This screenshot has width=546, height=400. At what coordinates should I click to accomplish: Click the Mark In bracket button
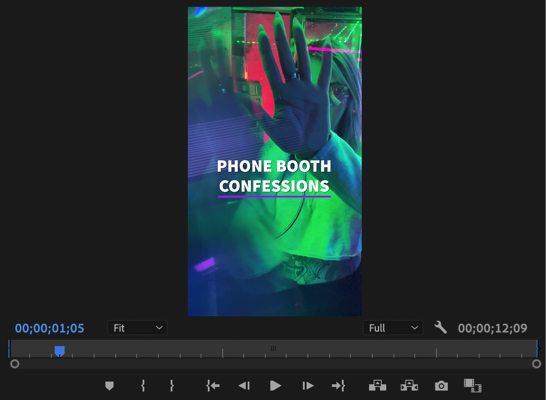pos(143,386)
